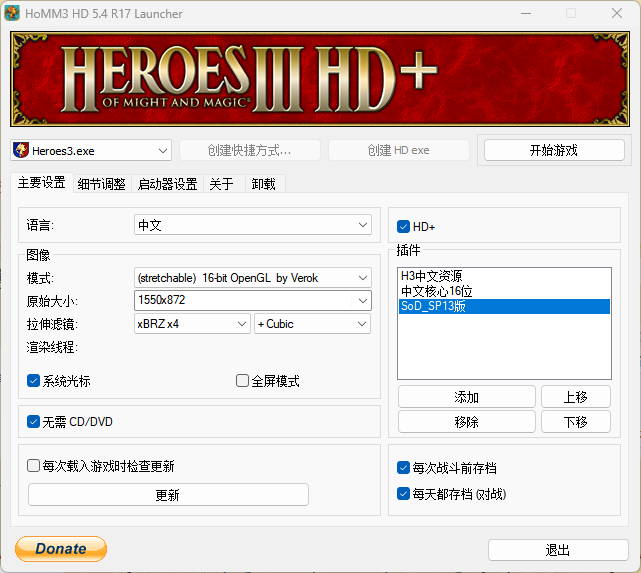
Task: Click the Heroes III HD+ banner image
Action: (x=320, y=79)
